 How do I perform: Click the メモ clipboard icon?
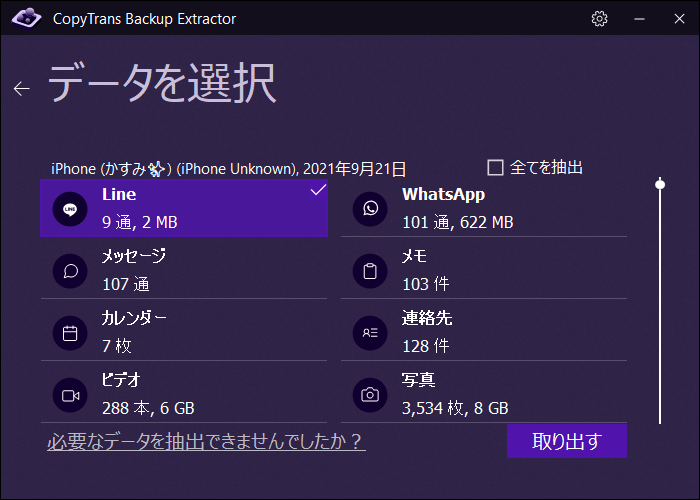370,271
